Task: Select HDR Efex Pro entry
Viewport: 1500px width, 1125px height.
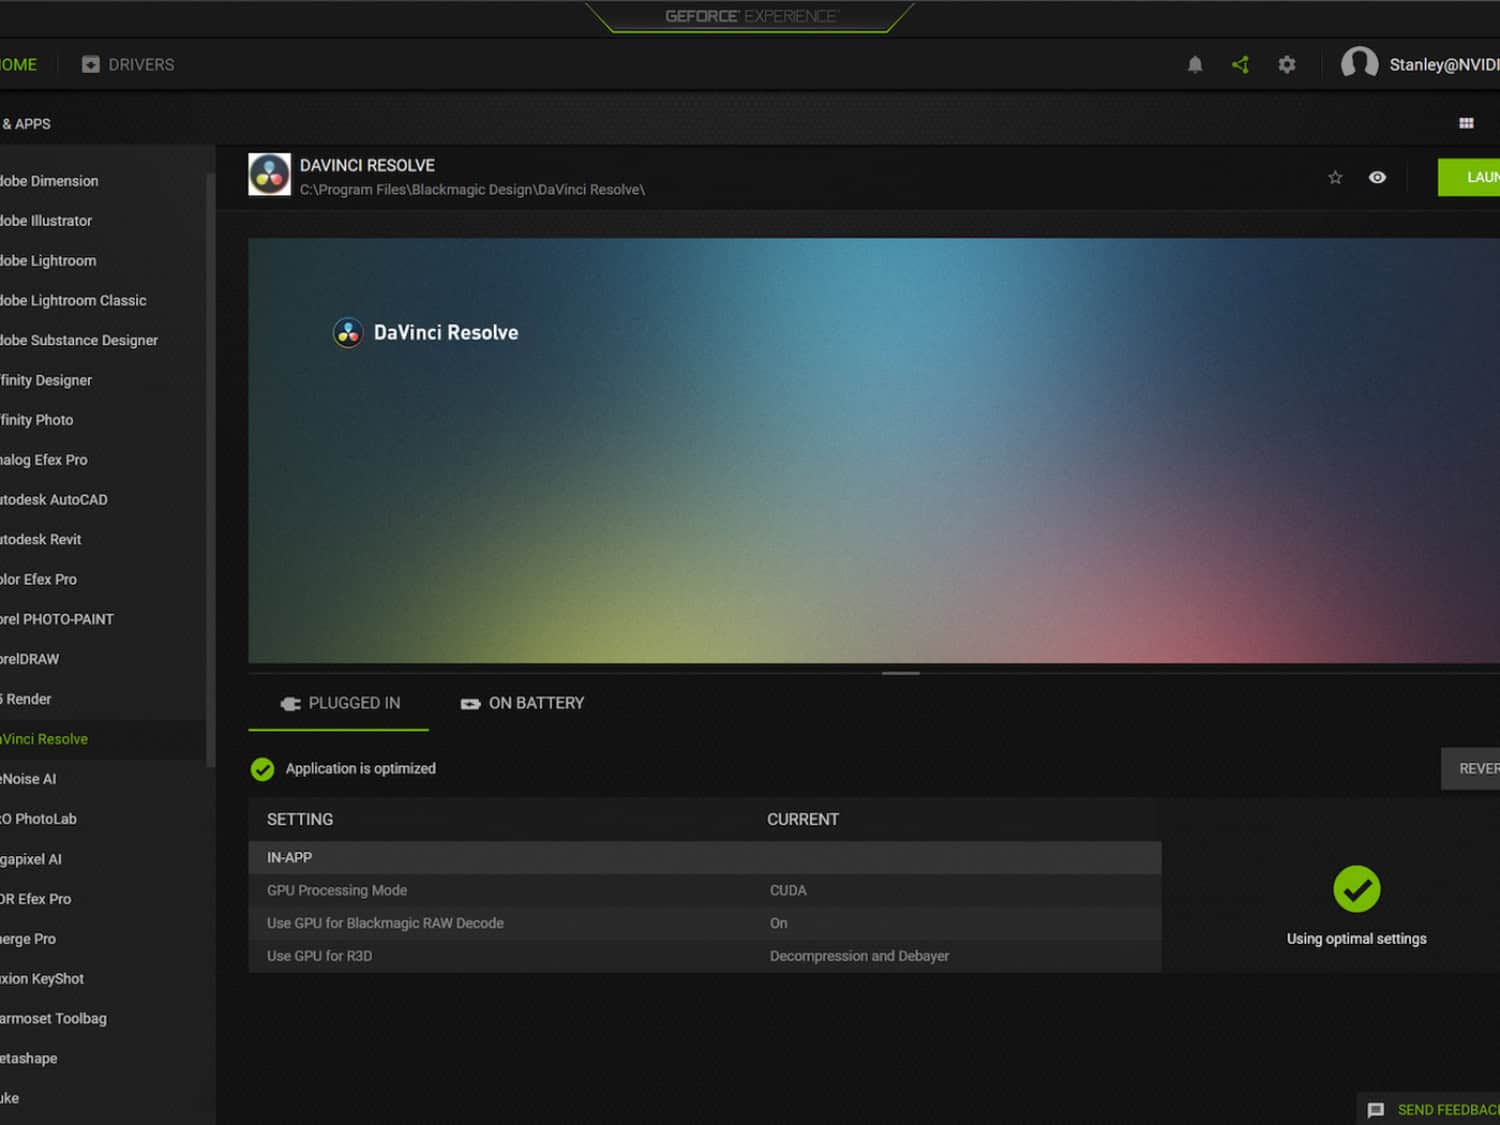Action: point(36,899)
